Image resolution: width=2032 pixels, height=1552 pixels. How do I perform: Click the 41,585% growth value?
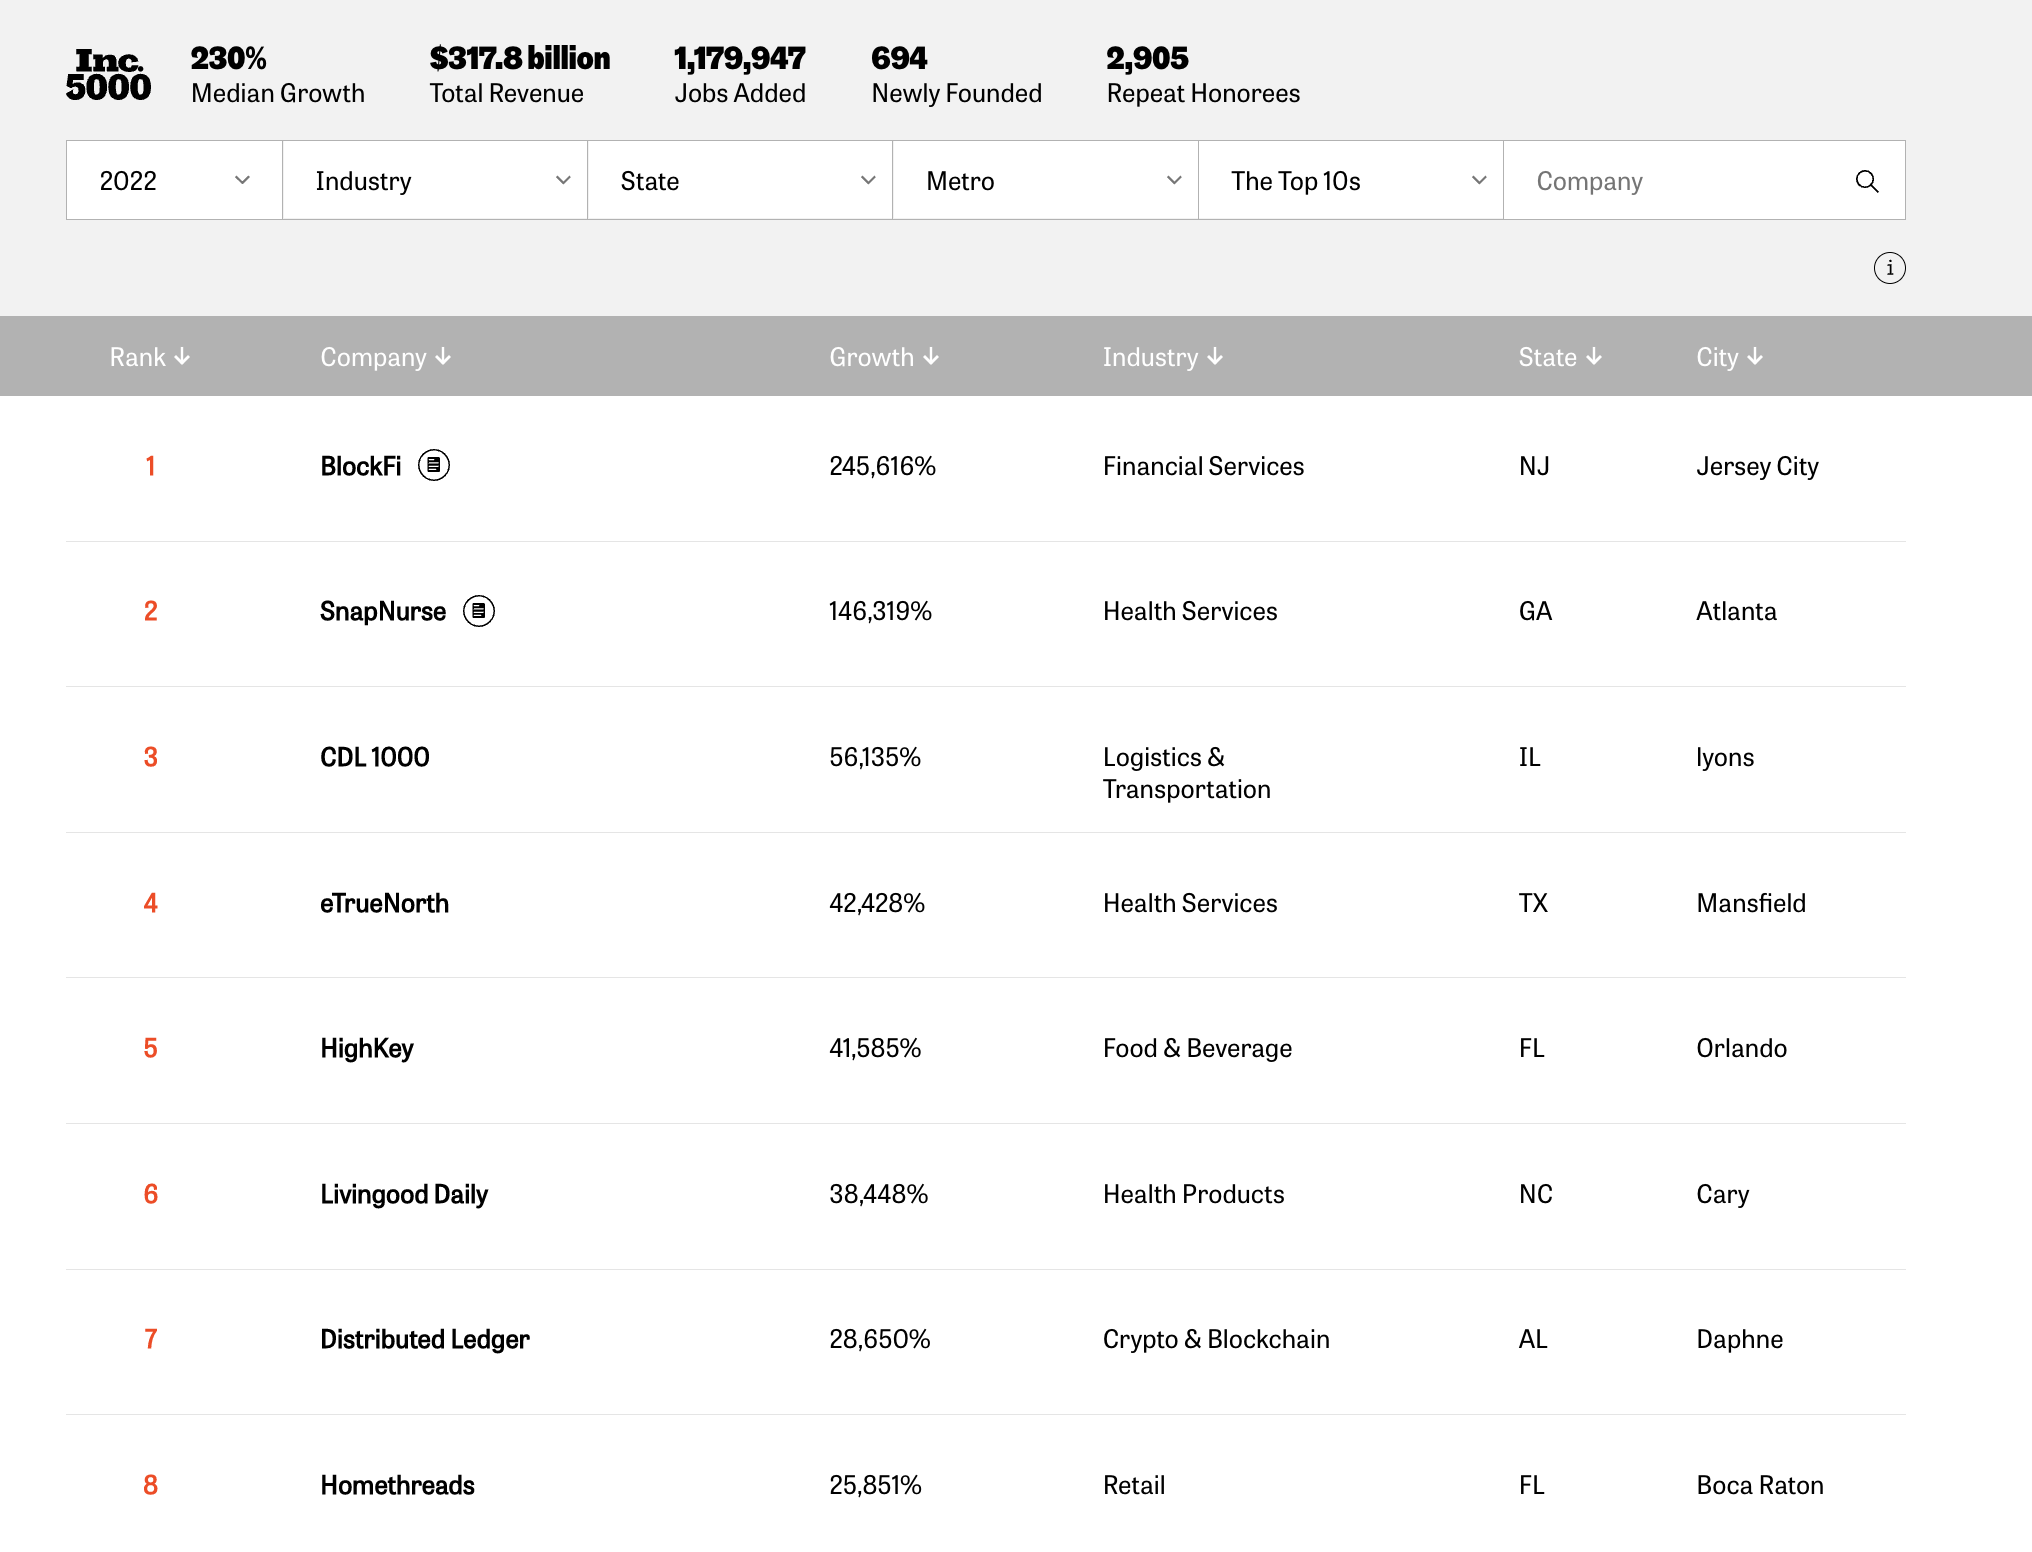tap(875, 1048)
